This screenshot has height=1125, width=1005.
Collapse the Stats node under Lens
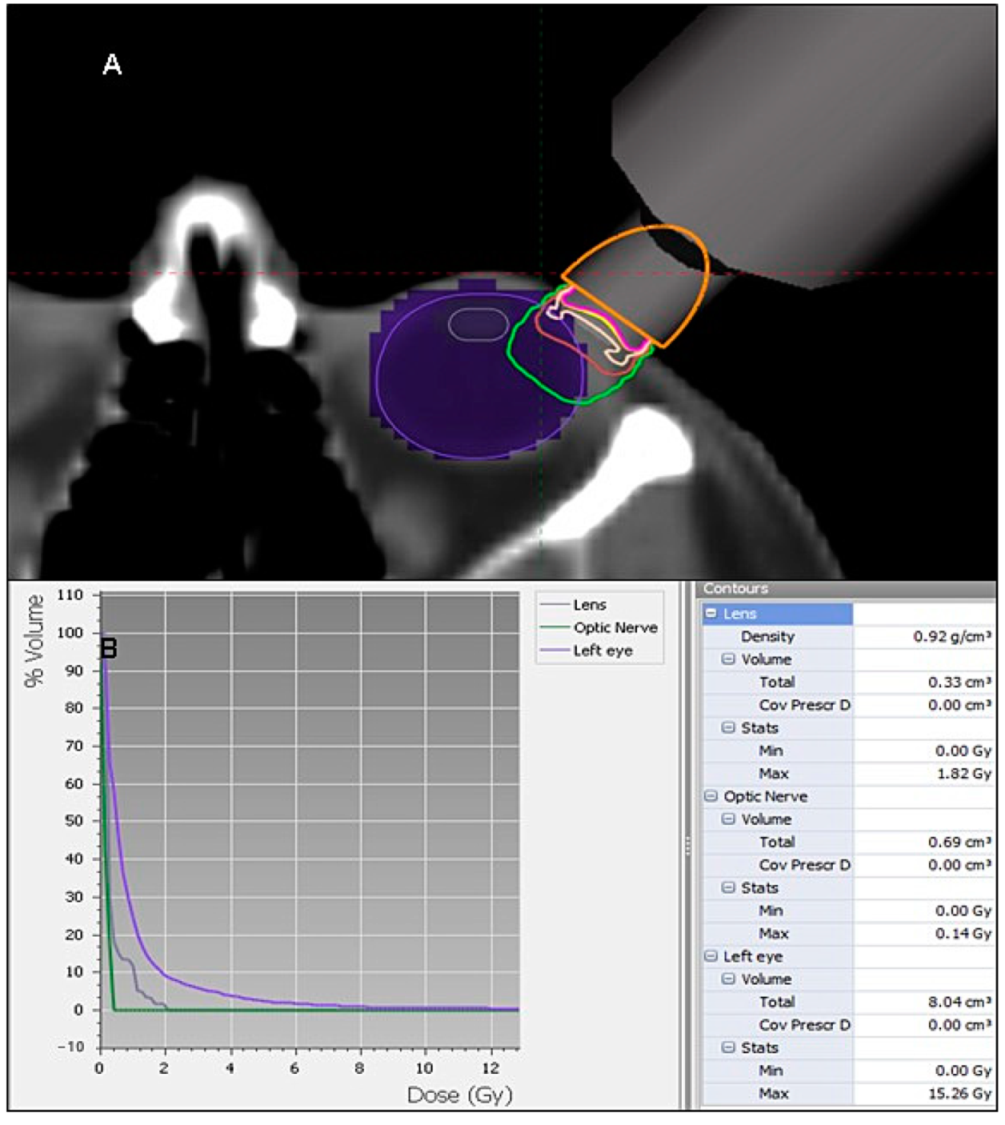[729, 728]
